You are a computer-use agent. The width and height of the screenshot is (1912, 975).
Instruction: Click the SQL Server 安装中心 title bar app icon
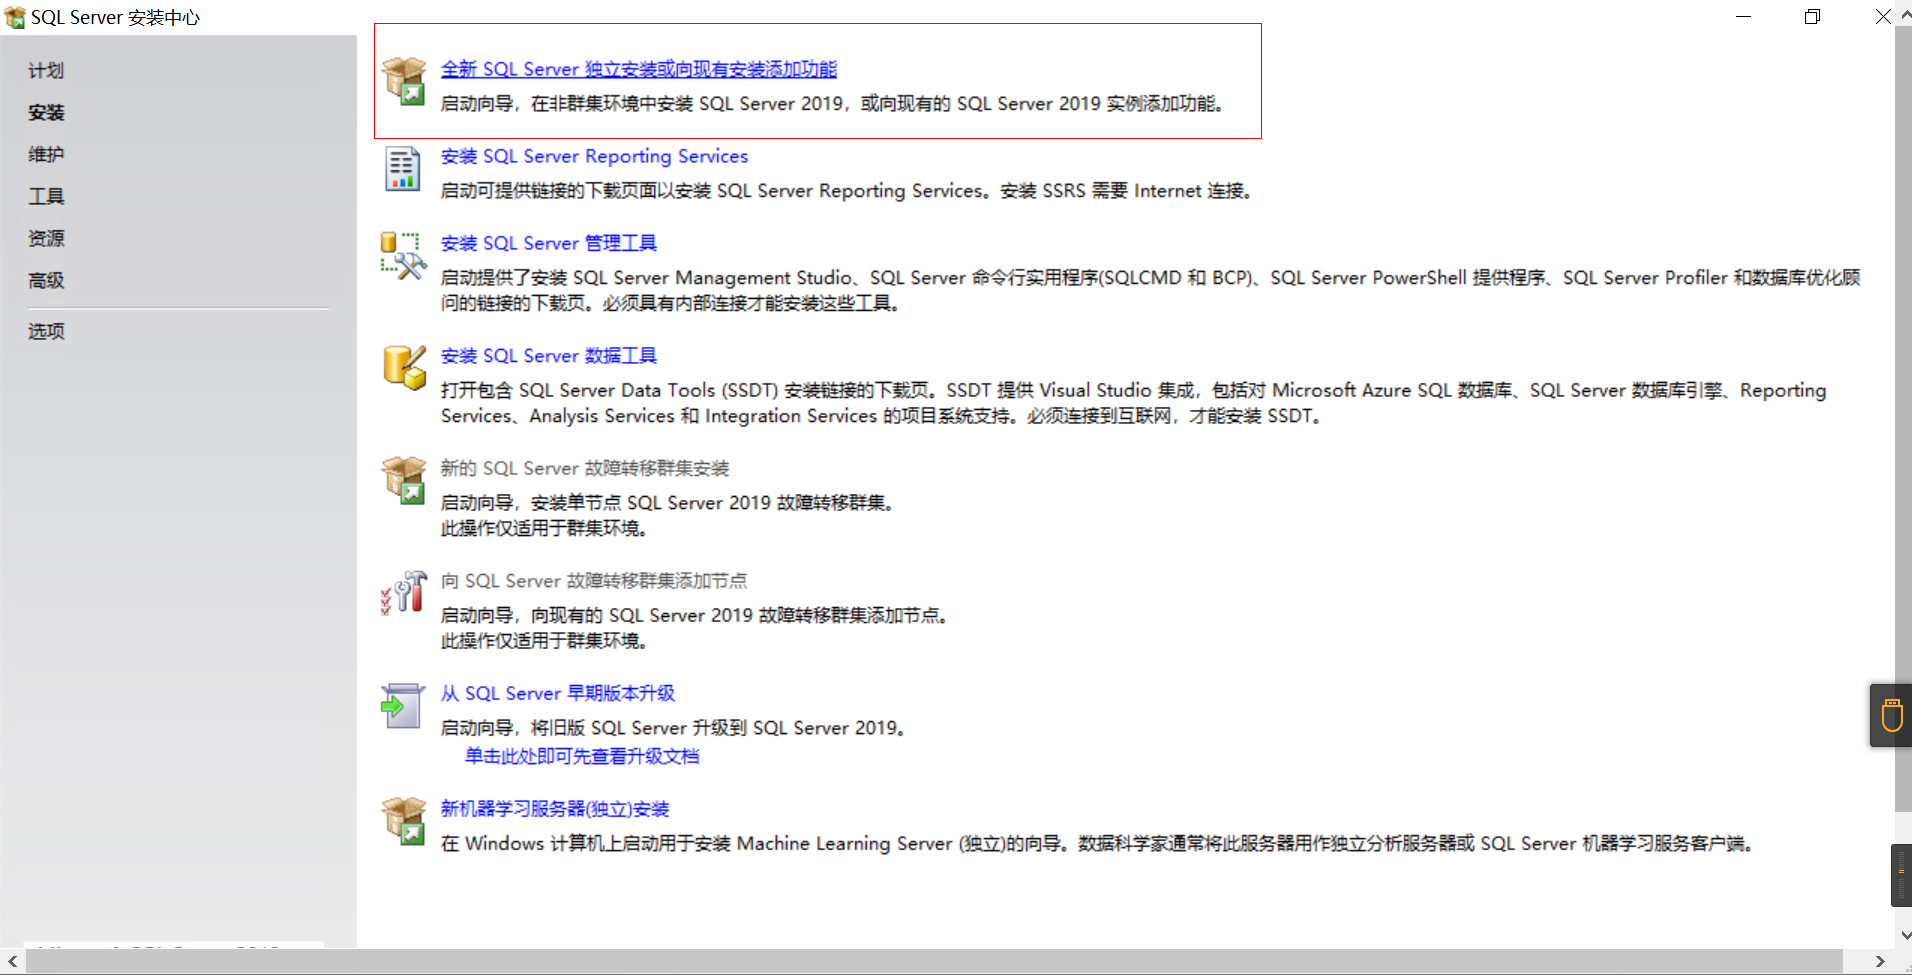(x=14, y=17)
